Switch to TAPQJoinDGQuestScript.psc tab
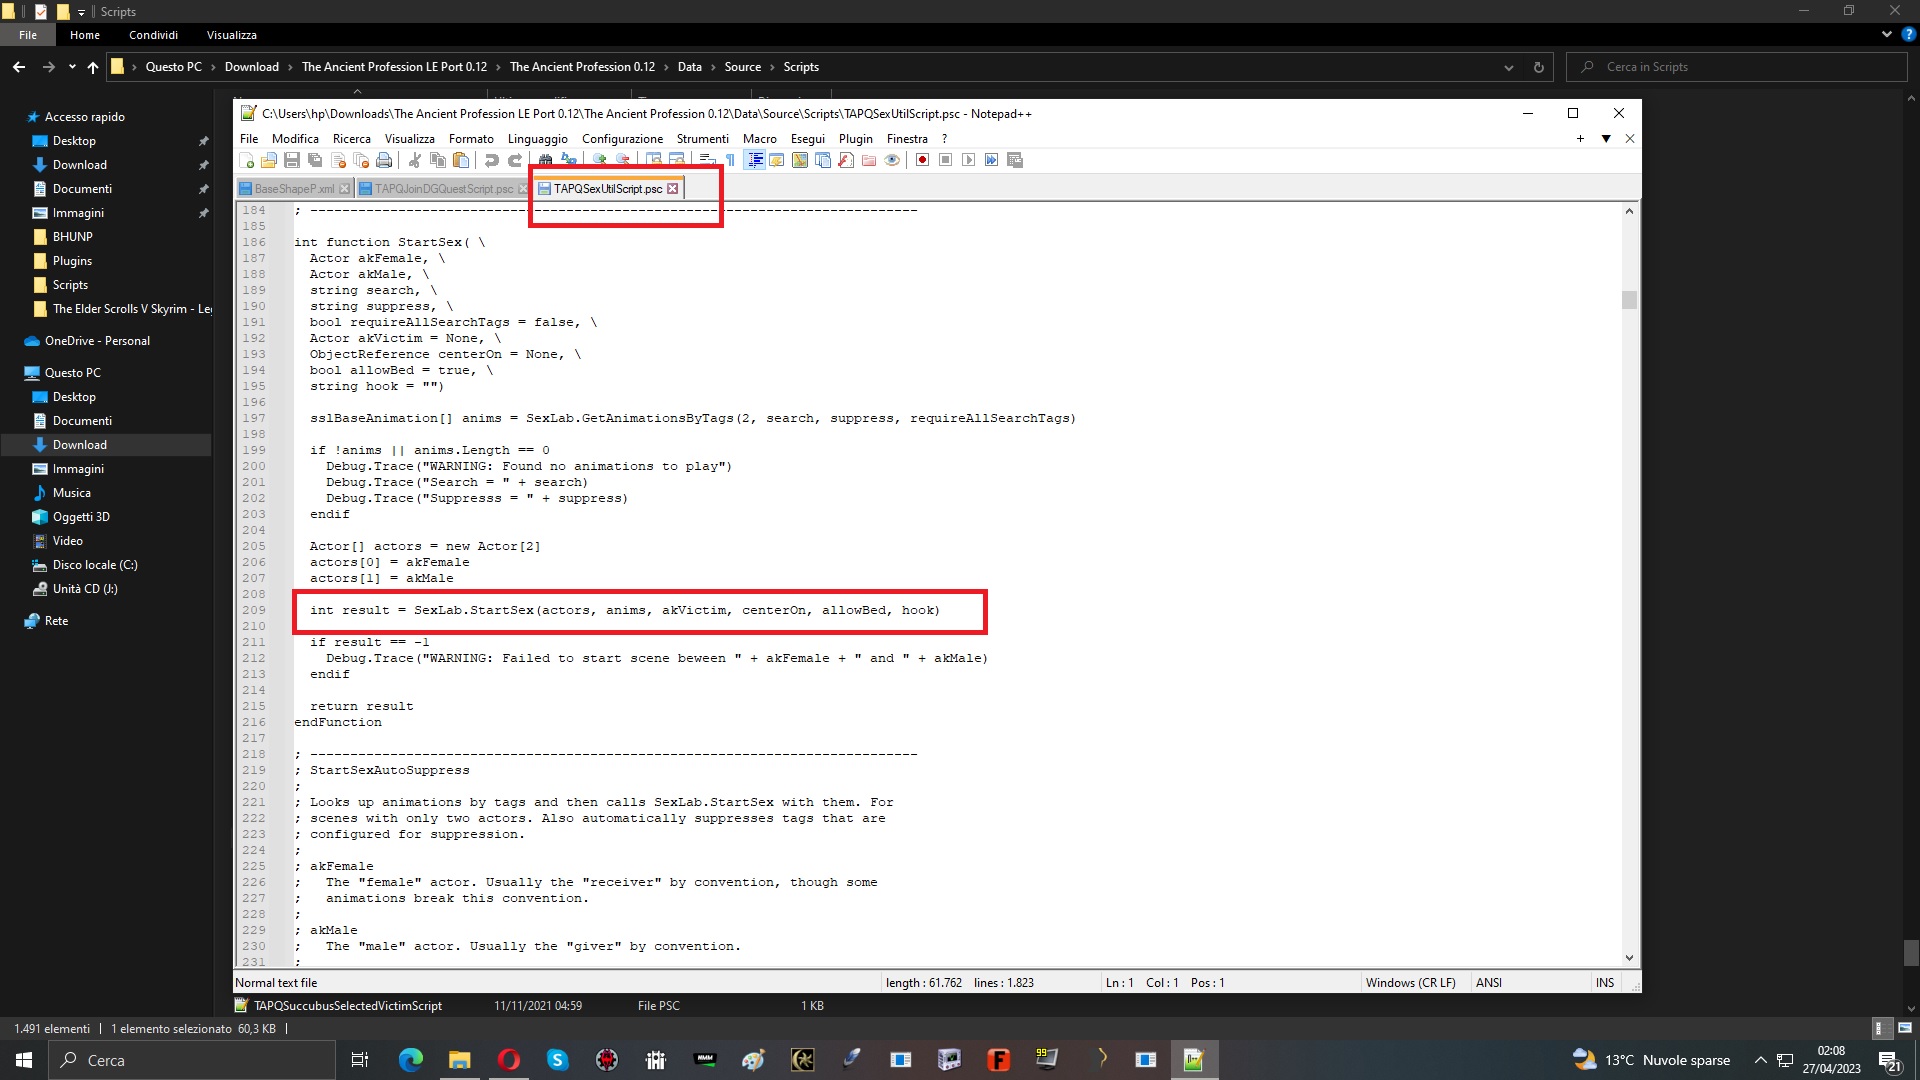Screen dimensions: 1920x1080 (443, 189)
